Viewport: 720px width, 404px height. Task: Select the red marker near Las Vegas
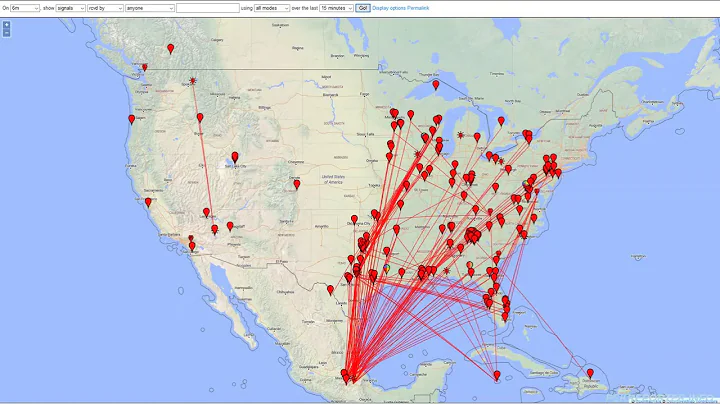click(x=207, y=213)
